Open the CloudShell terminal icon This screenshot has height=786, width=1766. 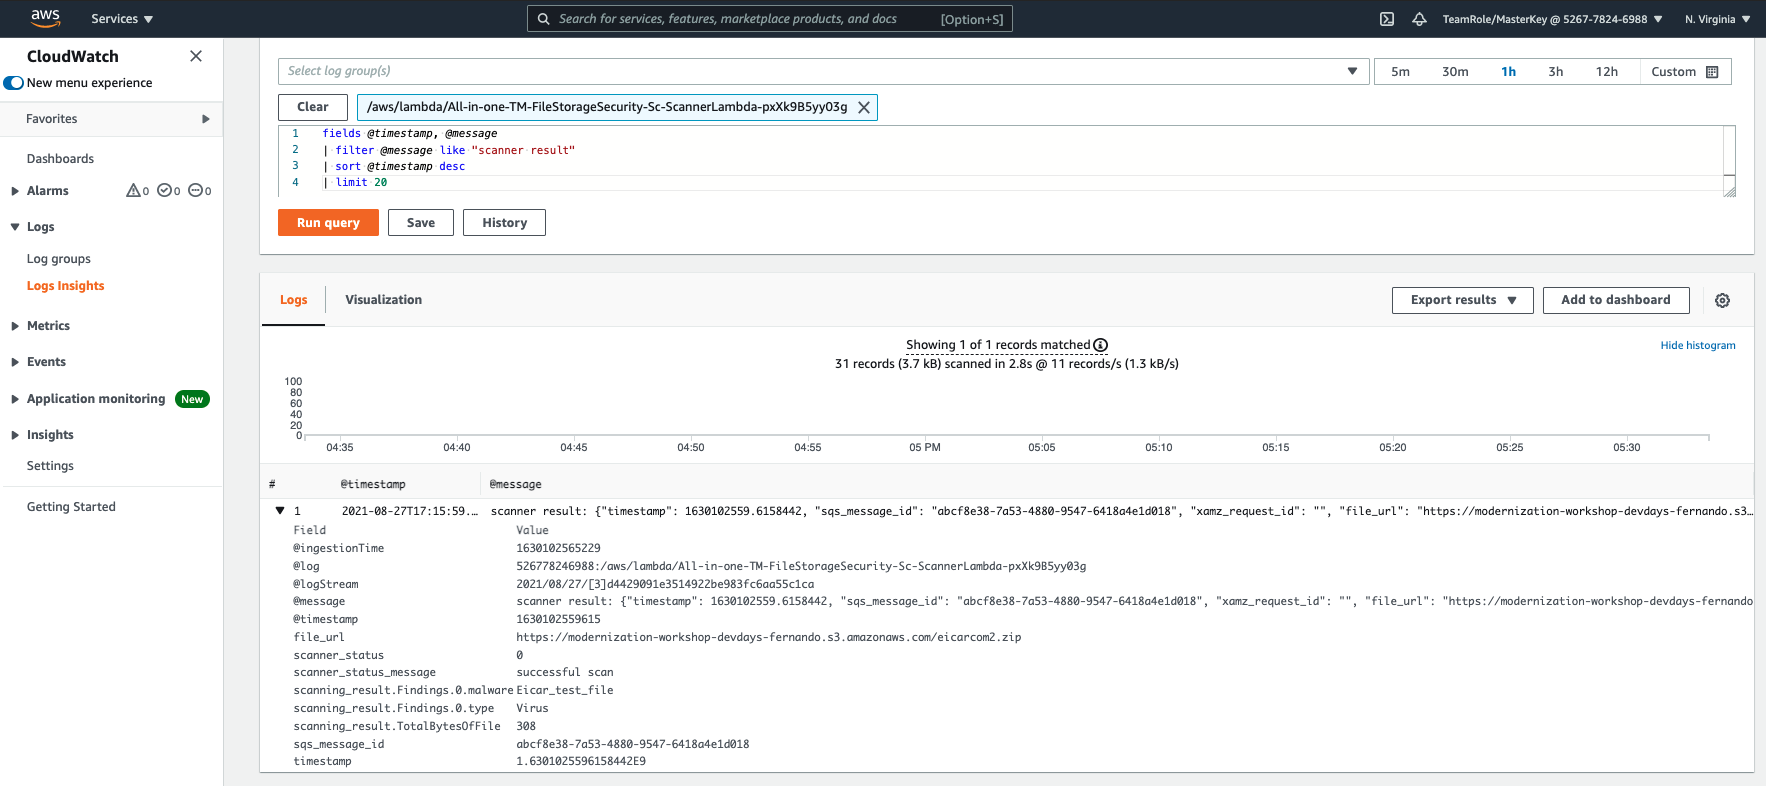1387,19
